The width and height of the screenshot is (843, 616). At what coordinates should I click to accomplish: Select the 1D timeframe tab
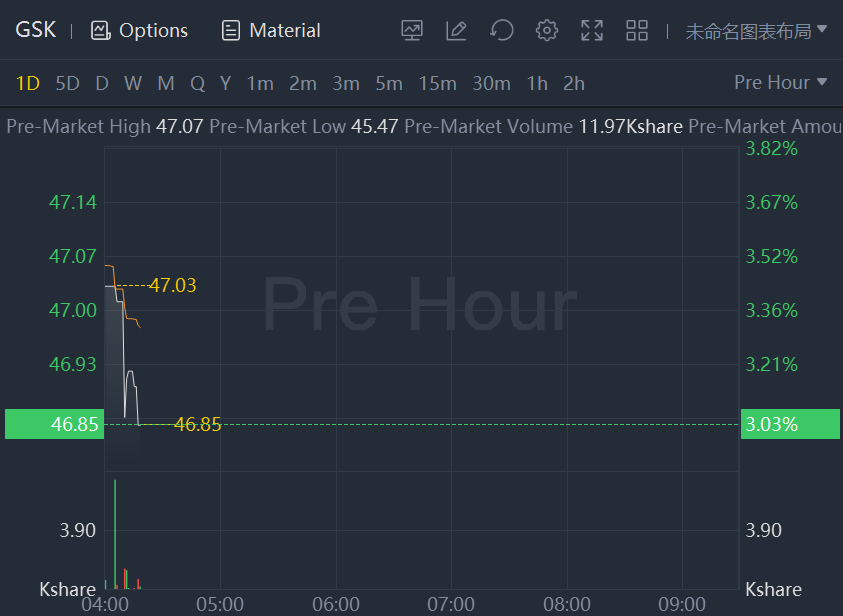(x=28, y=83)
